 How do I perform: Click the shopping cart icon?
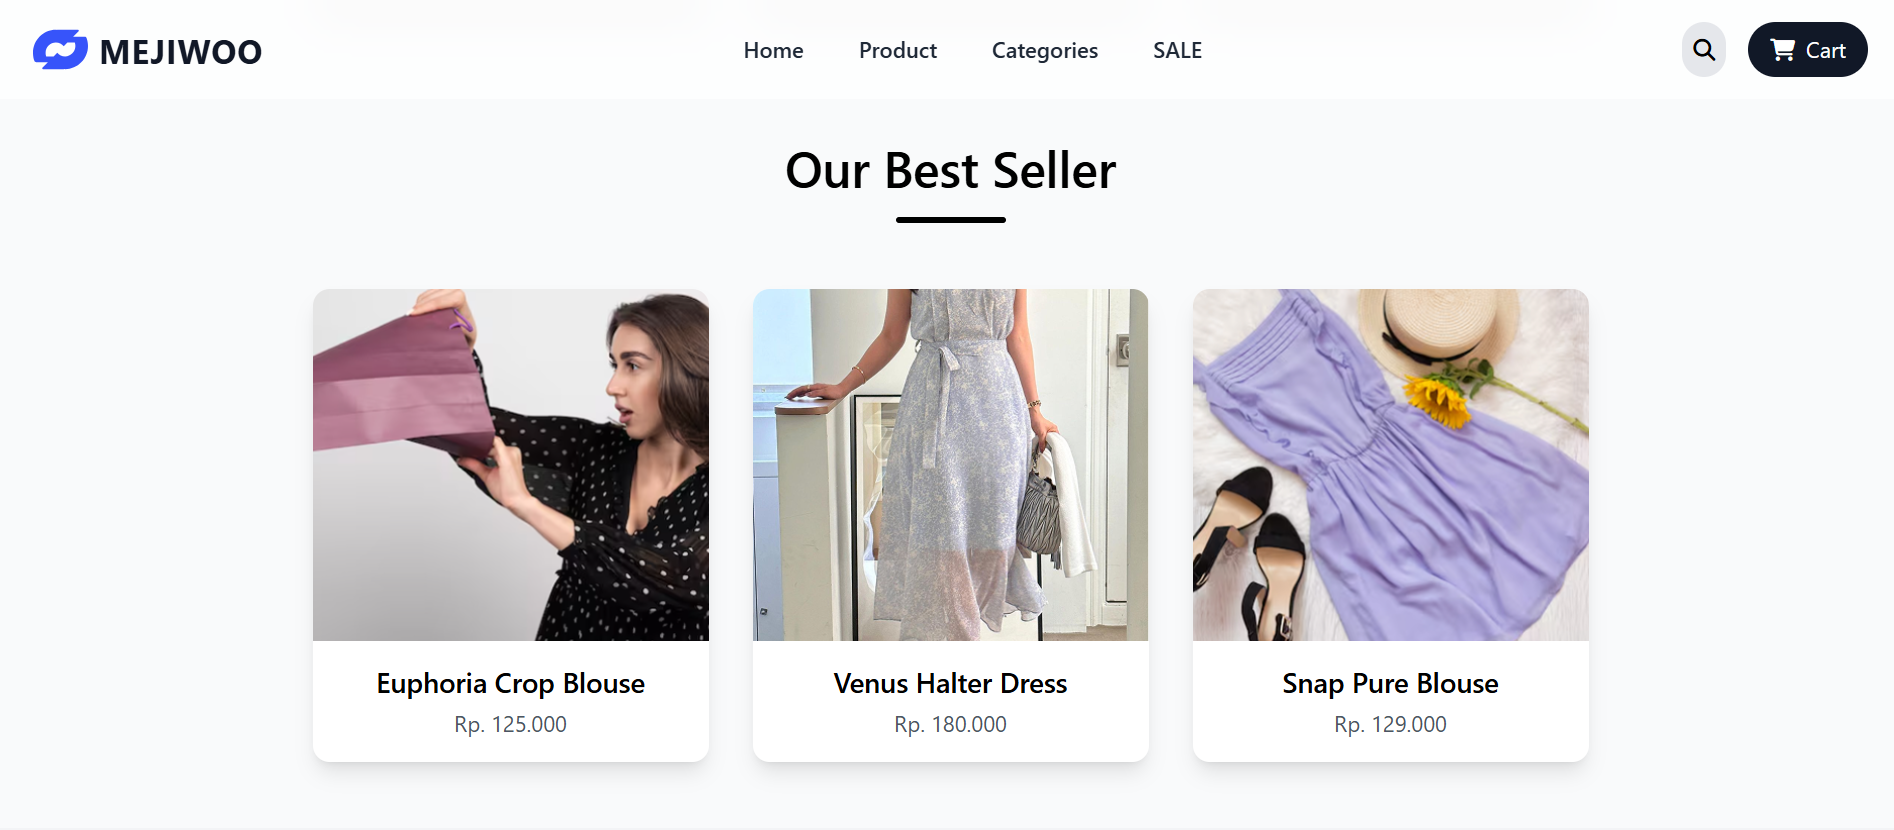tap(1782, 50)
